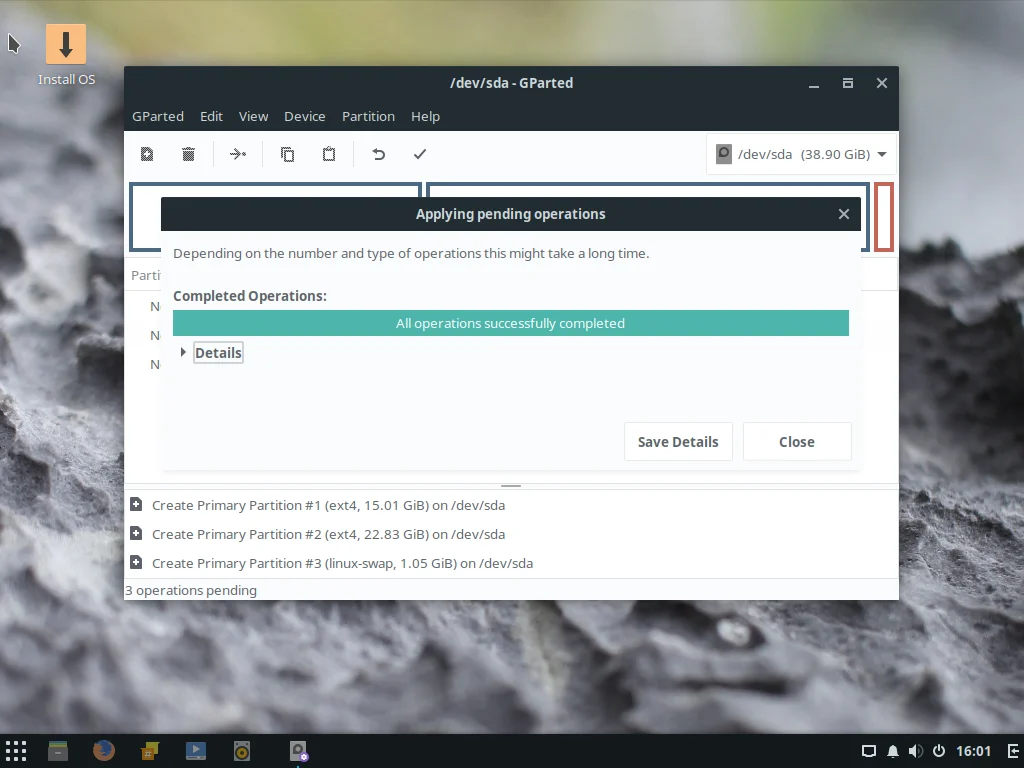Click the display tray icon
Viewport: 1024px width, 768px height.
tap(869, 751)
